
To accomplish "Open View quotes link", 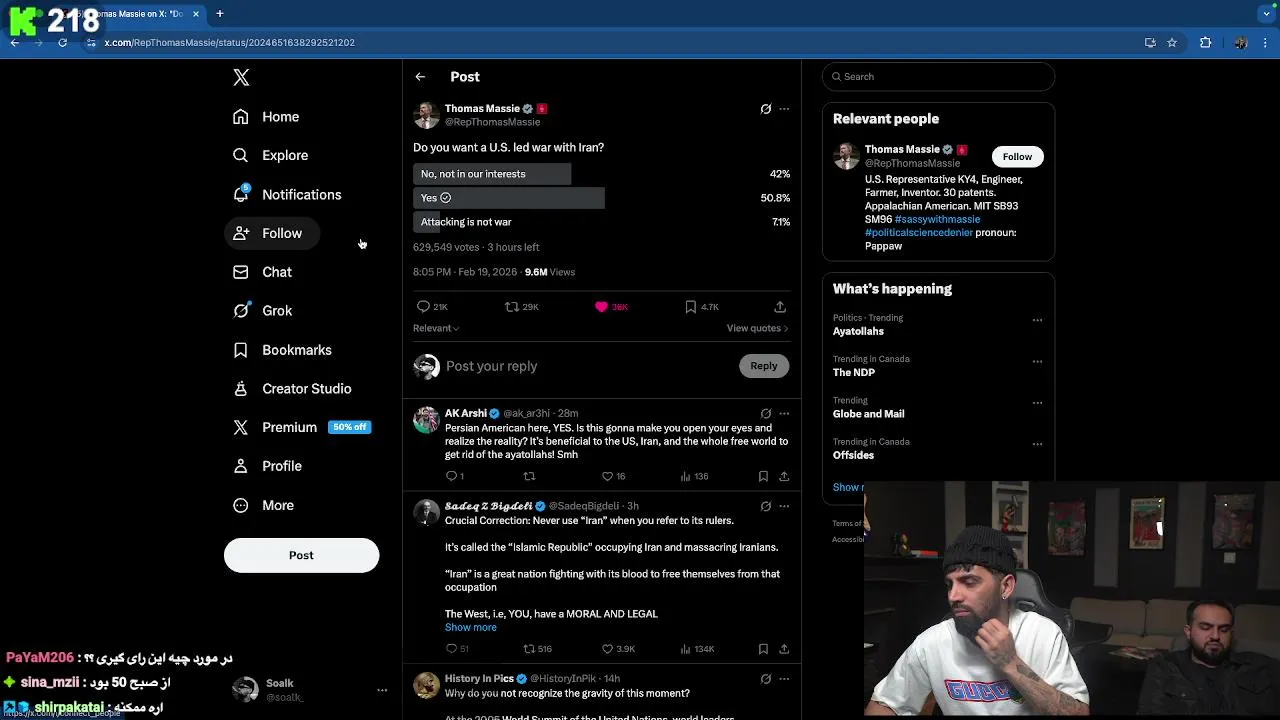I will (757, 328).
